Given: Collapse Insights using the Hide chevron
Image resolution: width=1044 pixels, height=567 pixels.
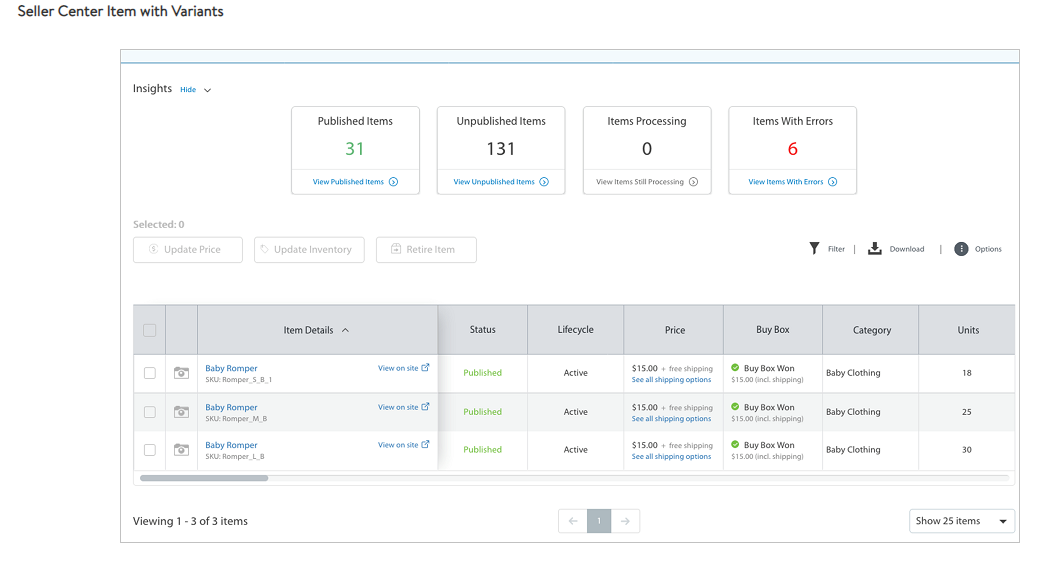Looking at the screenshot, I should [x=208, y=90].
